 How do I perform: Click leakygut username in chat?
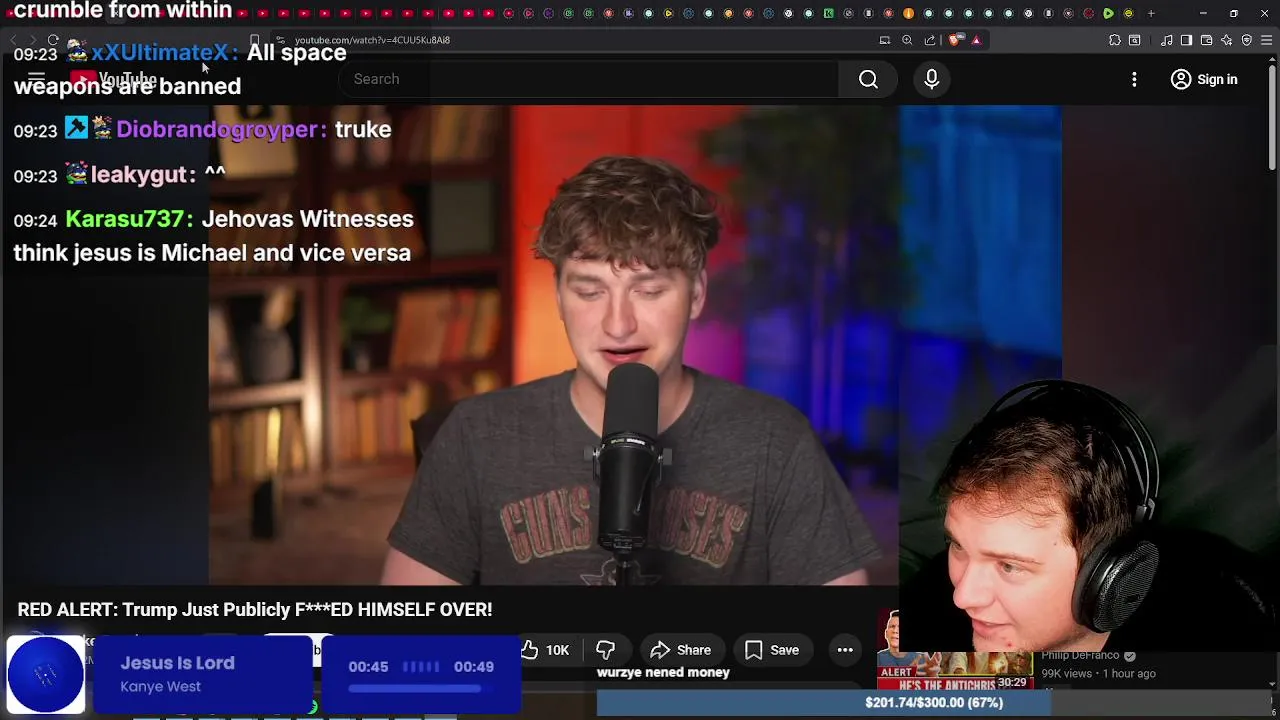tap(139, 174)
